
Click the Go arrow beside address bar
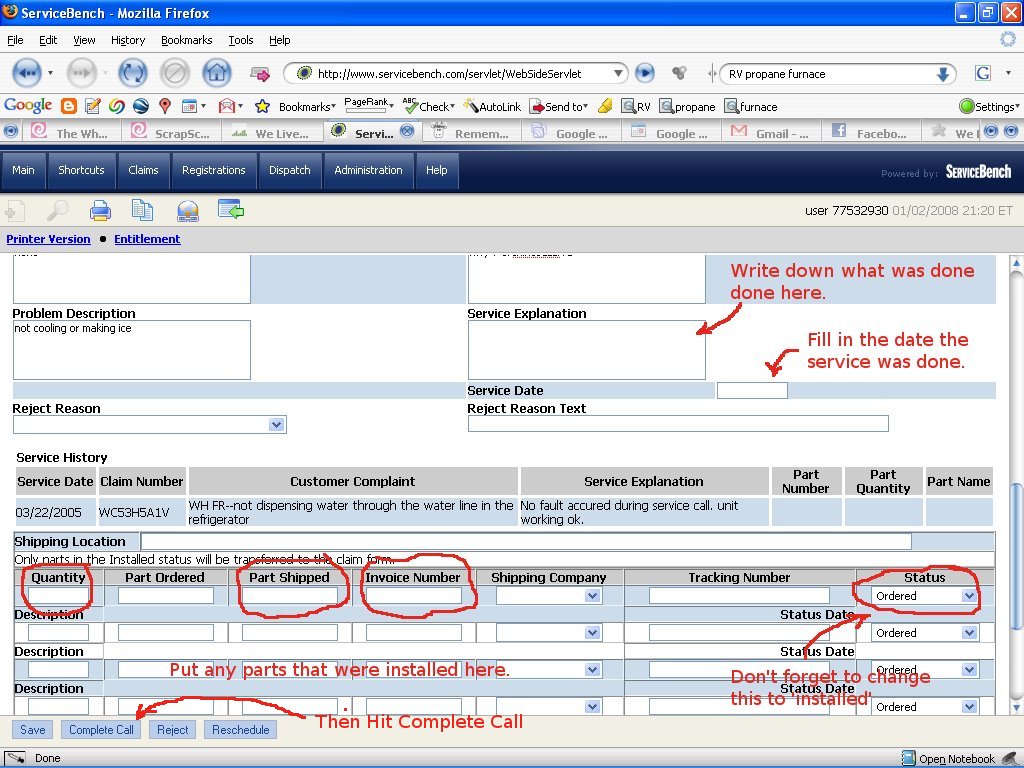(x=645, y=73)
